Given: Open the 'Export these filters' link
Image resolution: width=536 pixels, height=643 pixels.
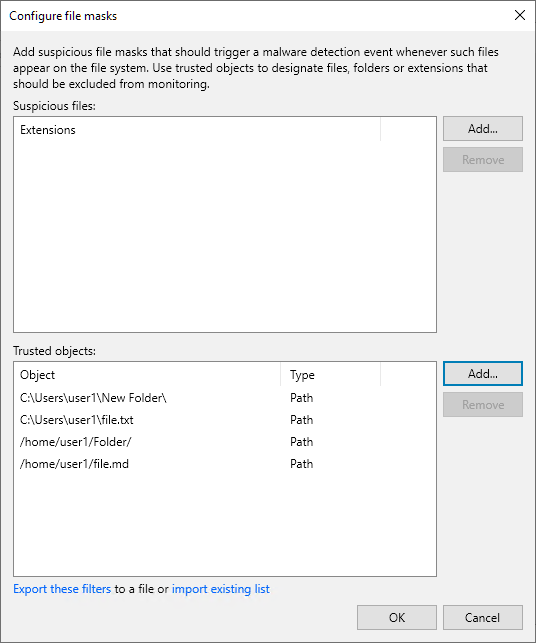Looking at the screenshot, I should tap(62, 589).
